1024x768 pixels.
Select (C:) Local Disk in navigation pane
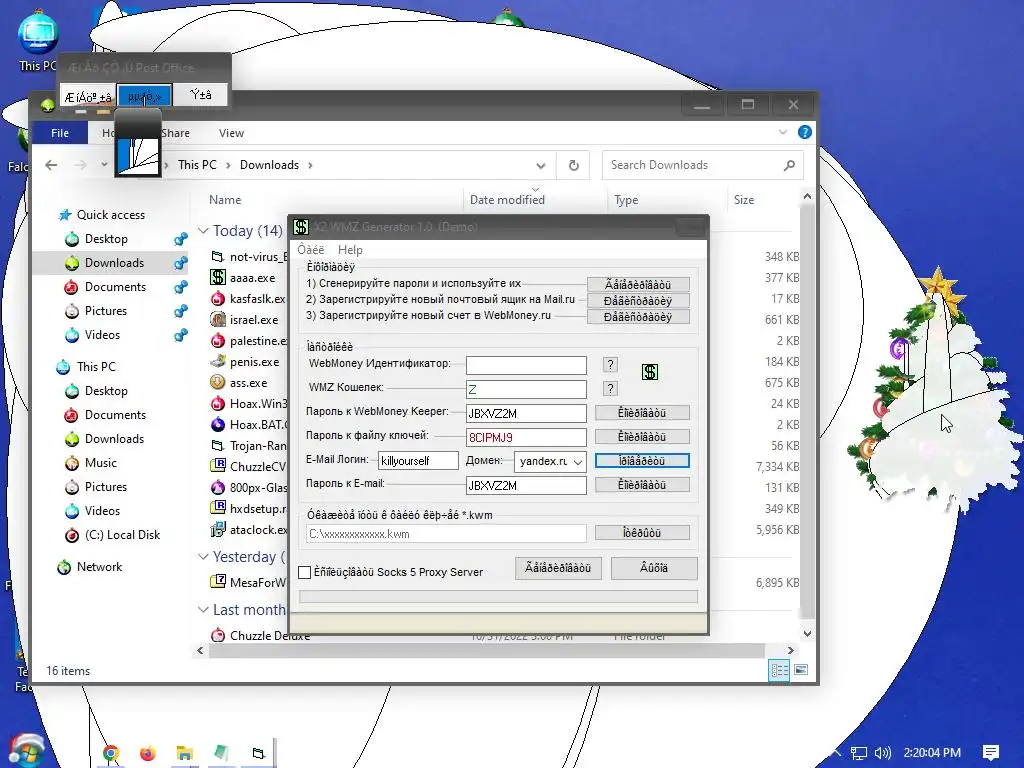tap(122, 535)
